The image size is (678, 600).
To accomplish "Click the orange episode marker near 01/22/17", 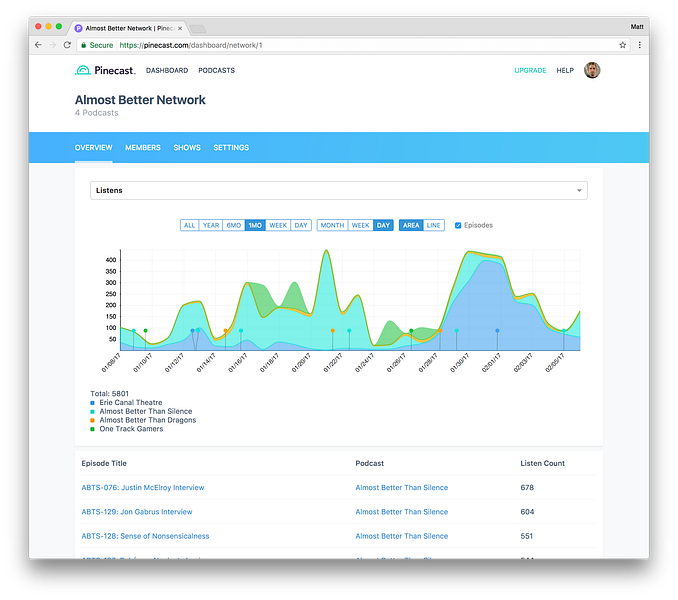I will [x=333, y=331].
